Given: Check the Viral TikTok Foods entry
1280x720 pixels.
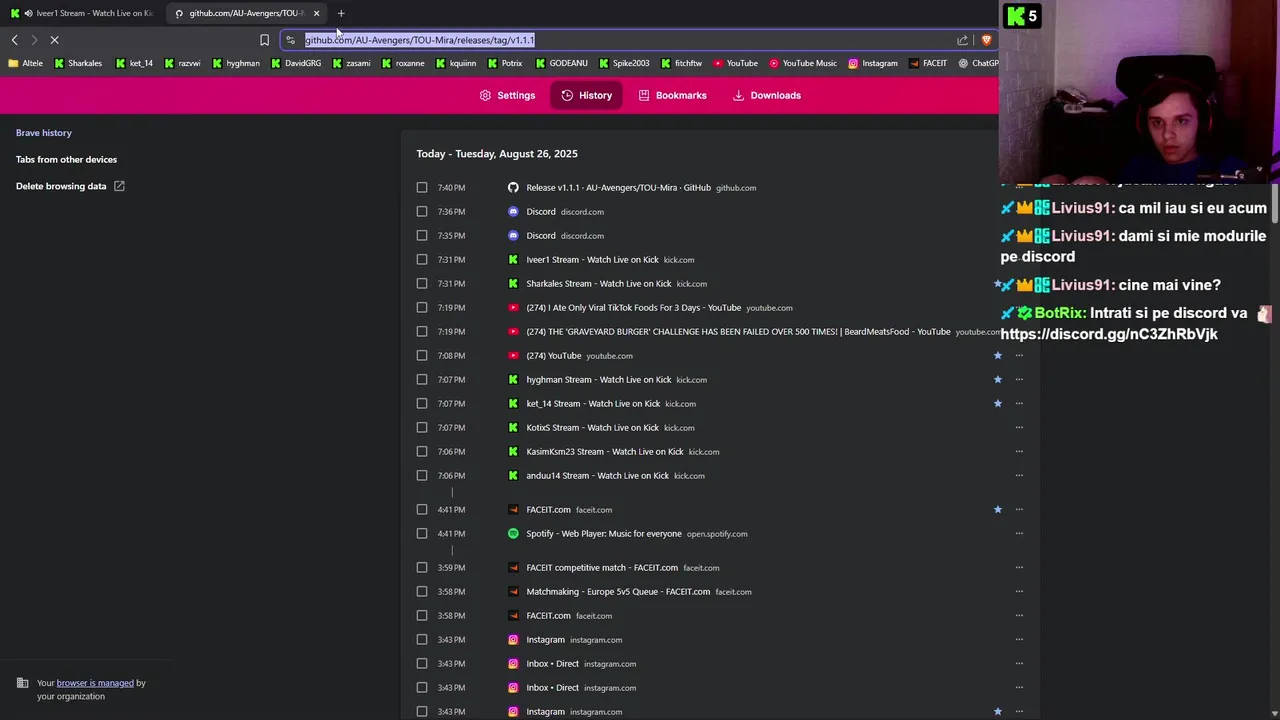Looking at the screenshot, I should (422, 308).
